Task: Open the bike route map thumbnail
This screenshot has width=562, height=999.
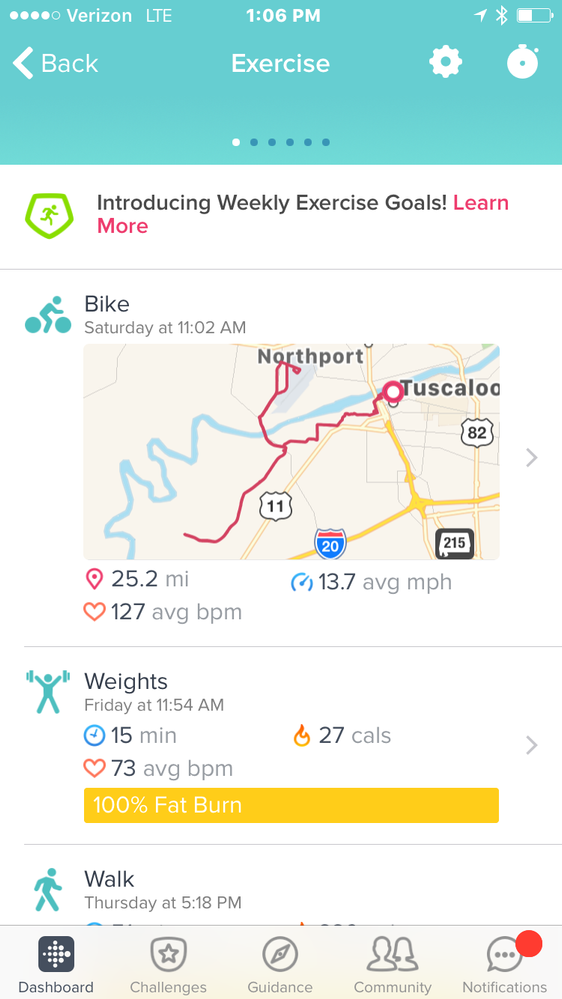Action: 291,452
